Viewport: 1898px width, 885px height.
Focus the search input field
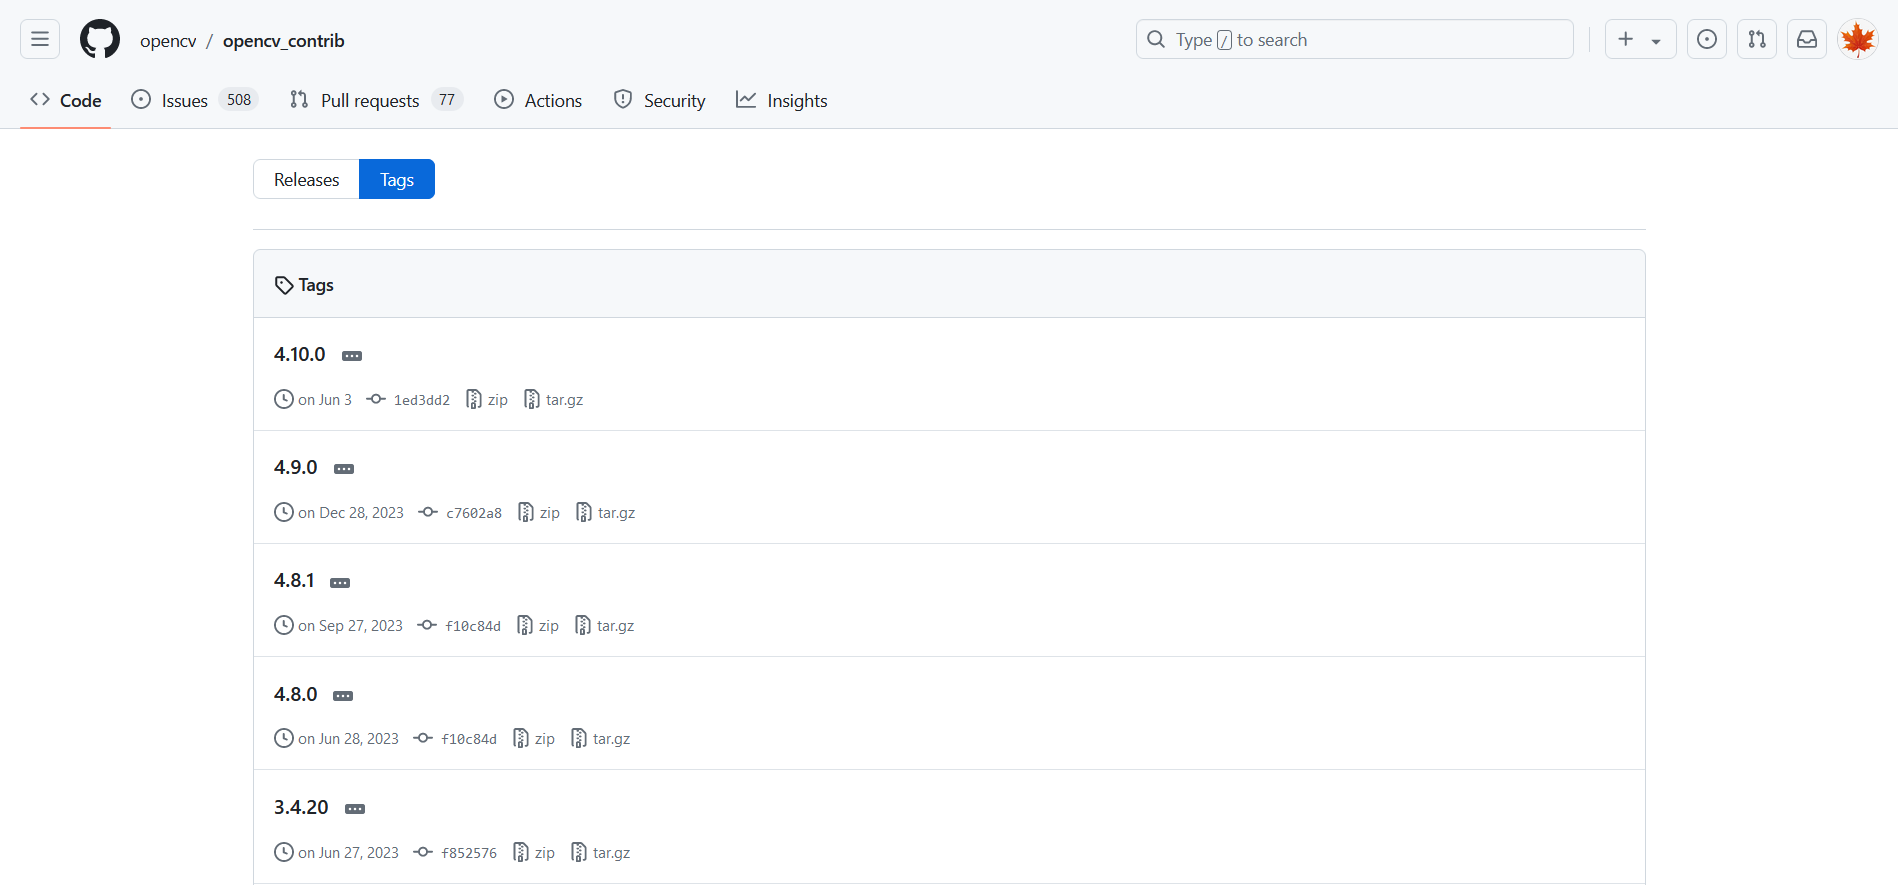pyautogui.click(x=1354, y=40)
